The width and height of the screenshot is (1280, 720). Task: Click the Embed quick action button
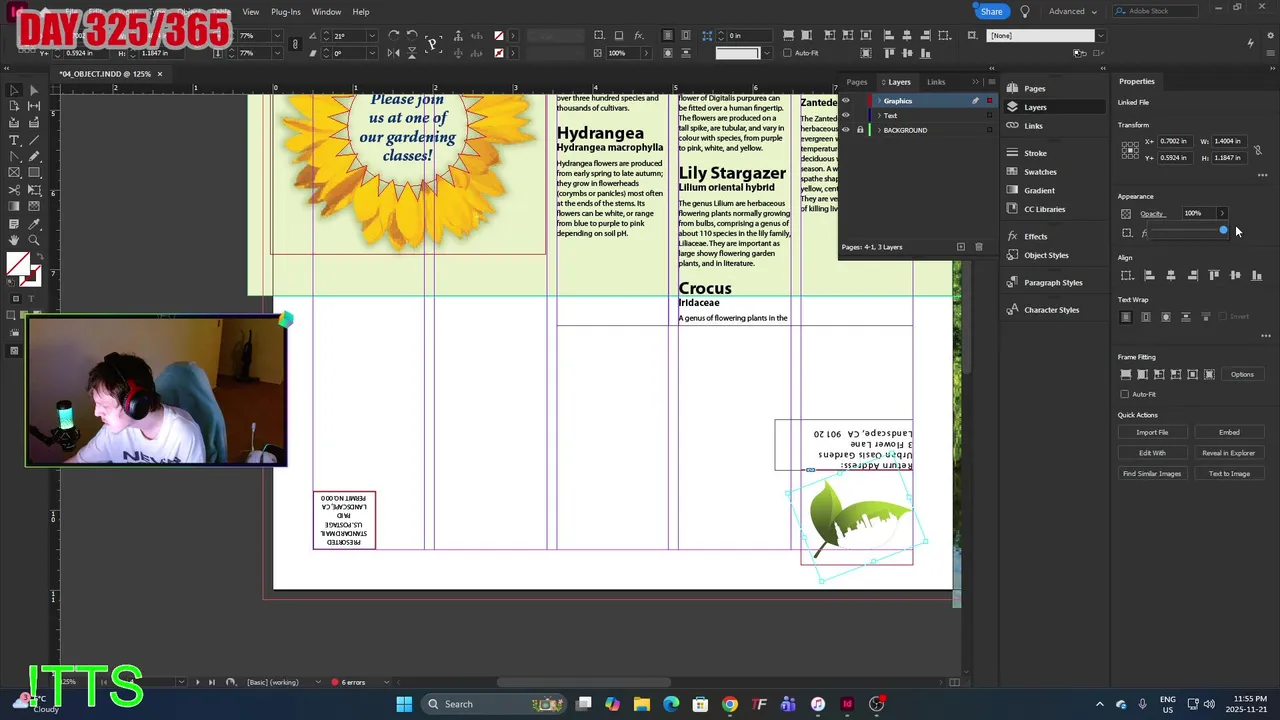click(1229, 432)
